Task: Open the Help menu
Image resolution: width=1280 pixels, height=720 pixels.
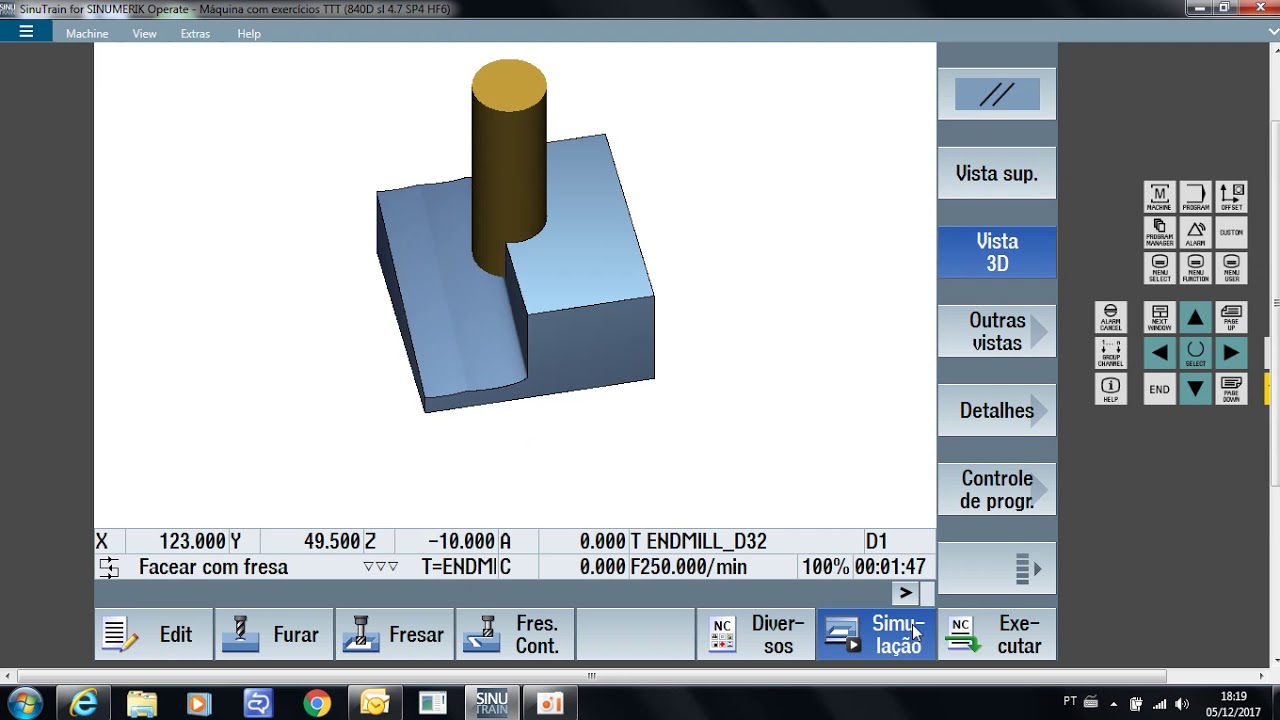Action: [249, 33]
